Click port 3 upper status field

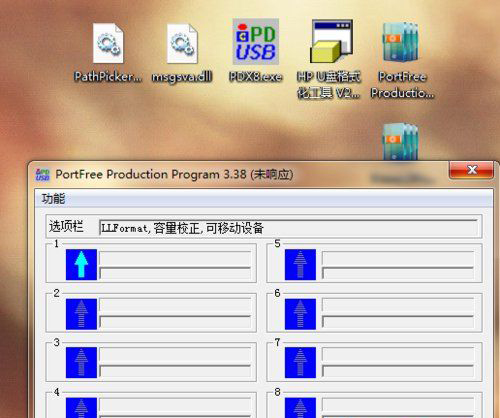175,356
